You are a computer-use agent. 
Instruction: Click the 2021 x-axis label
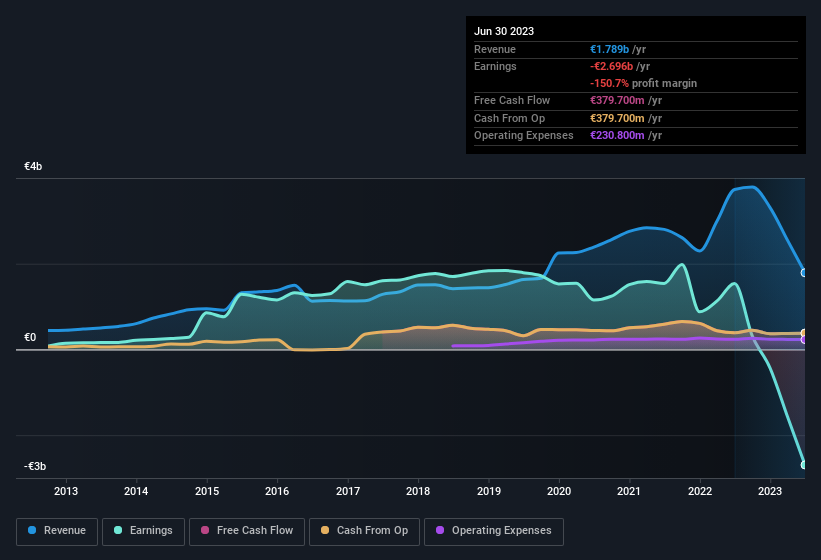coord(629,491)
